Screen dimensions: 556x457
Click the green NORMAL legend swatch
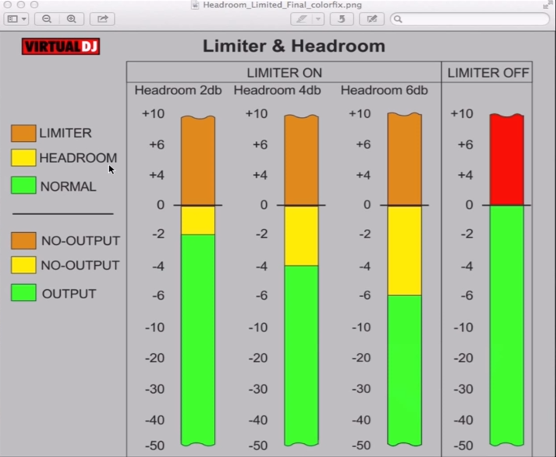click(23, 185)
